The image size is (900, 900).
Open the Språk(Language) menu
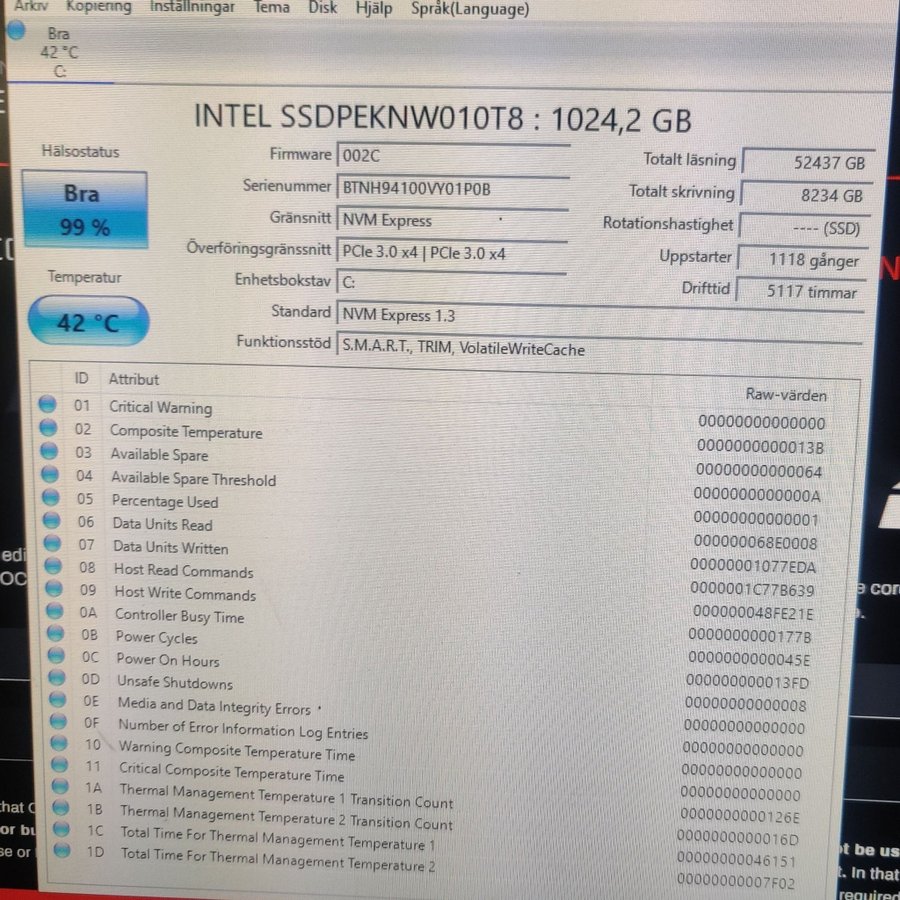[469, 9]
